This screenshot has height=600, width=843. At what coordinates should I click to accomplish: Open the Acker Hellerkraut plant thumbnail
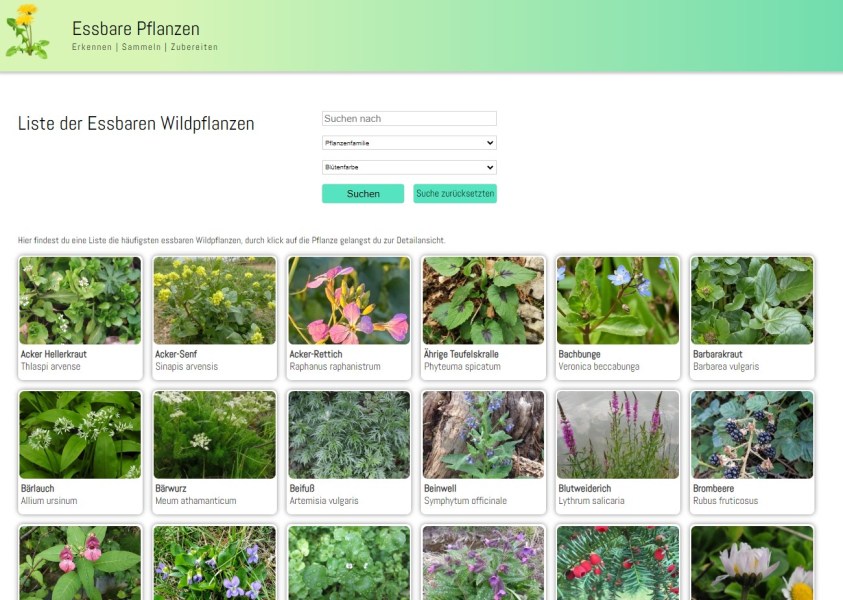tap(80, 301)
